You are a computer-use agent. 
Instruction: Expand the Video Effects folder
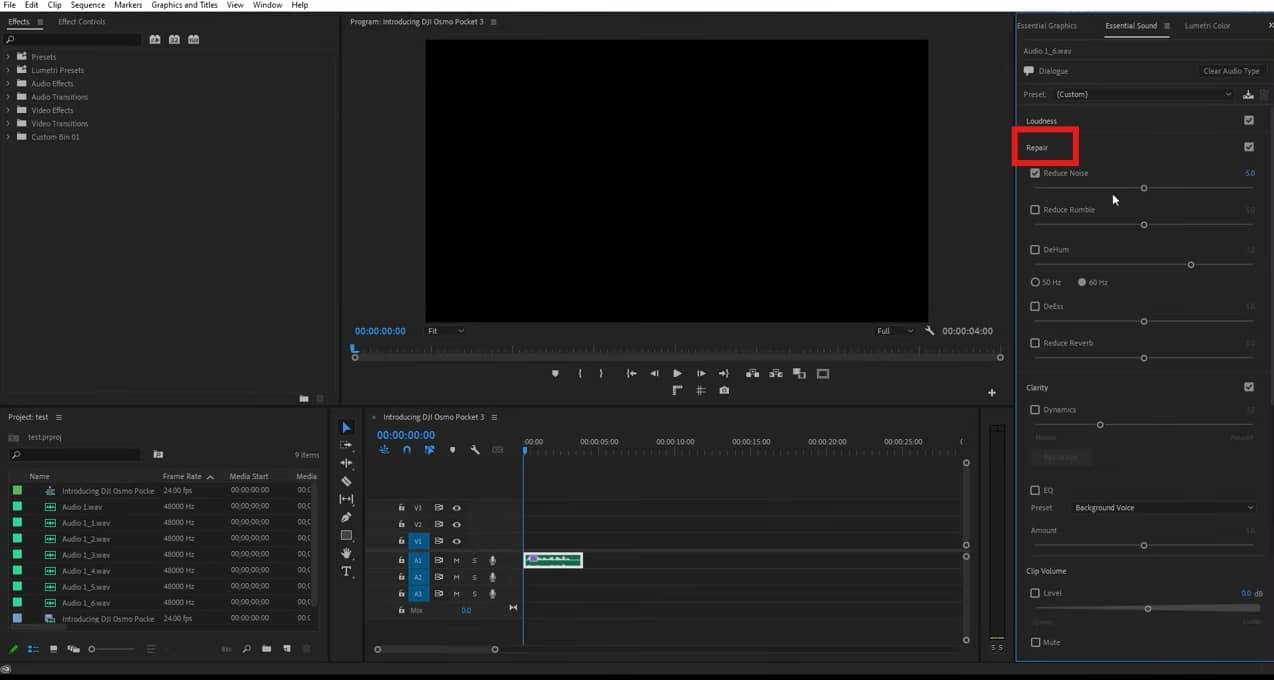click(x=9, y=110)
